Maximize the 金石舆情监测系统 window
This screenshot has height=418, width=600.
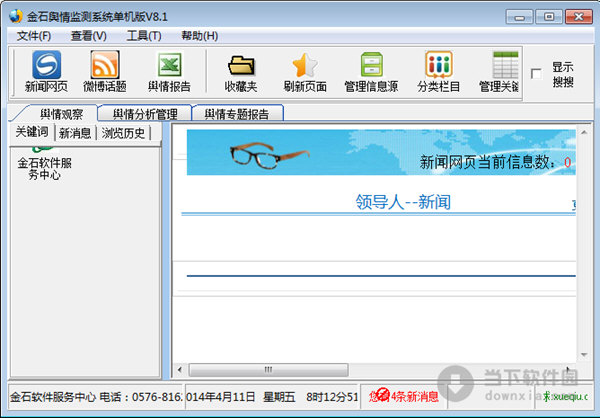(x=549, y=17)
